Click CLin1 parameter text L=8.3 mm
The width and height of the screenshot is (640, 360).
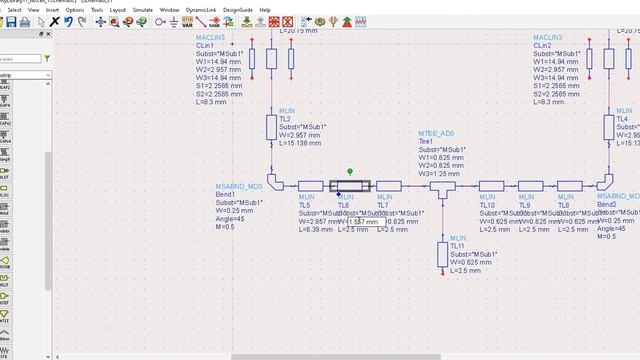(211, 102)
